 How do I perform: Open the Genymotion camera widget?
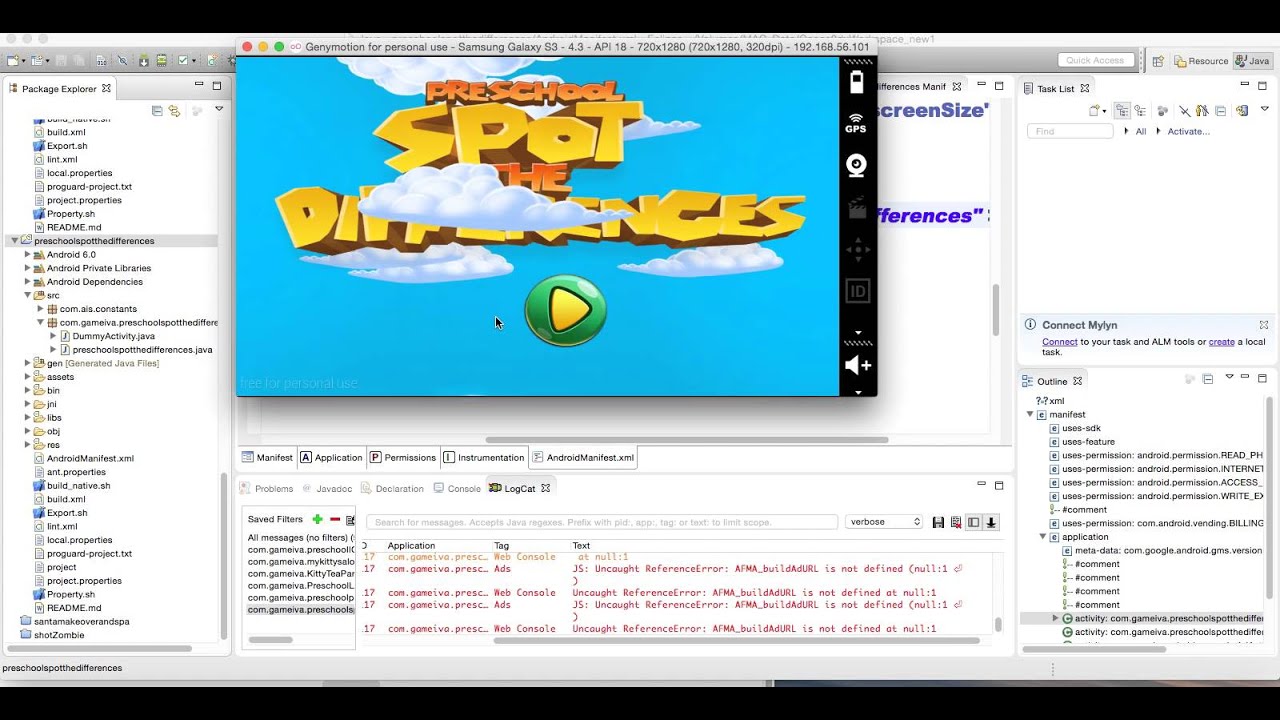point(856,166)
